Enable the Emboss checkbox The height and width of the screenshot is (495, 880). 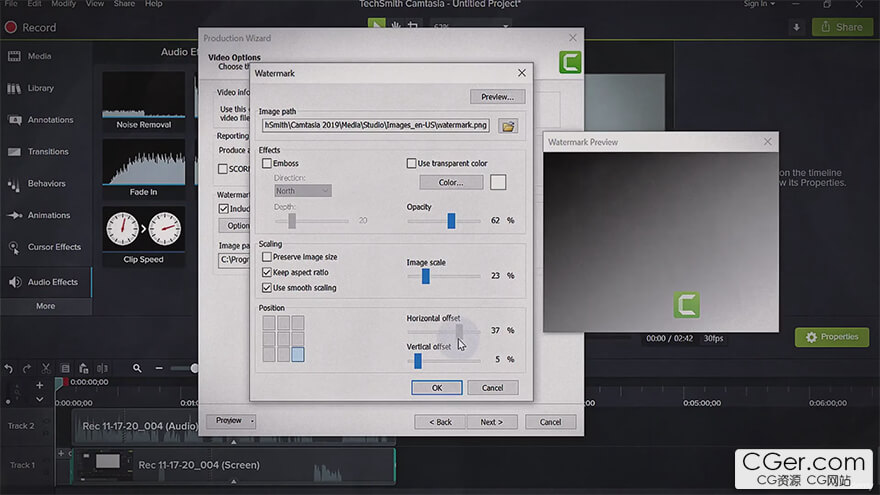[267, 163]
